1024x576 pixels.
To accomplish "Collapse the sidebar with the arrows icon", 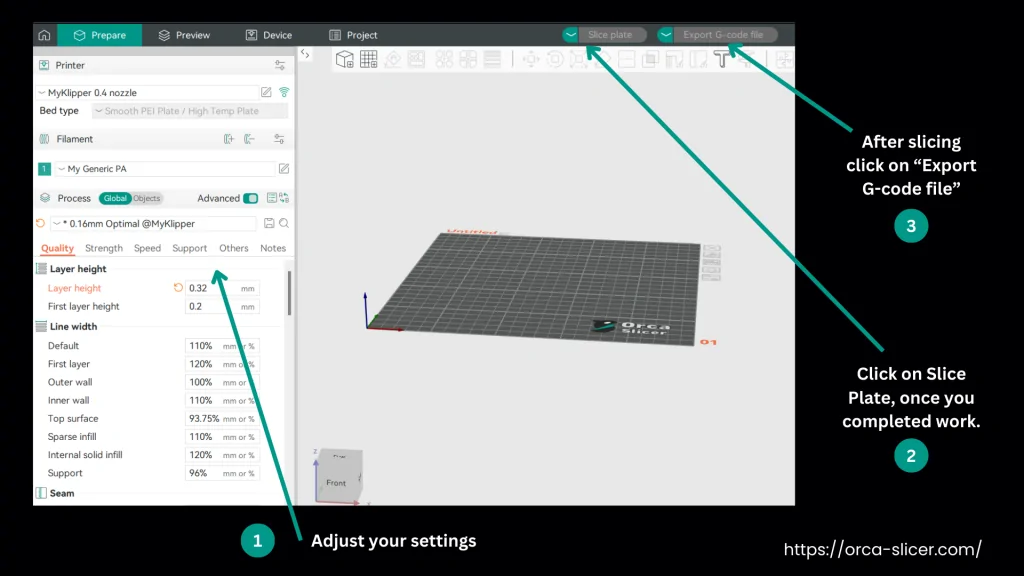I will coord(305,54).
